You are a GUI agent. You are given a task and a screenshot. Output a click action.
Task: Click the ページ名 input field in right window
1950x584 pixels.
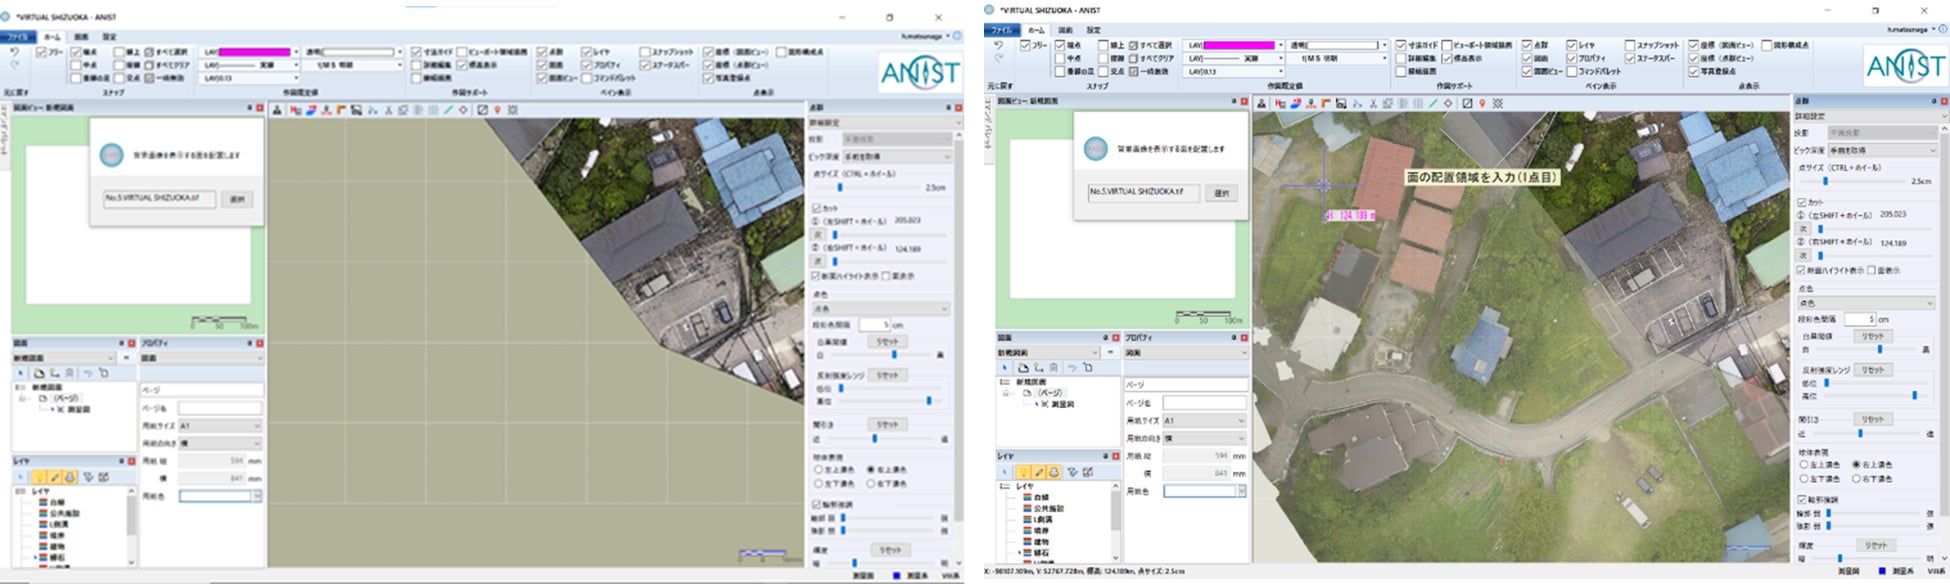[1204, 402]
